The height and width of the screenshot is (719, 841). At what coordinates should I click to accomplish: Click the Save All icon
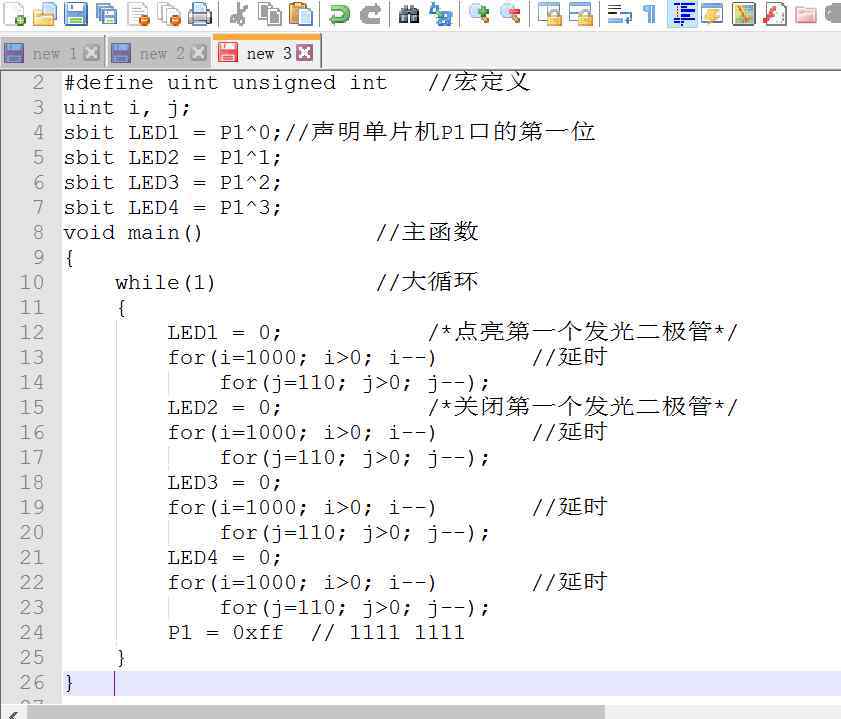click(107, 13)
